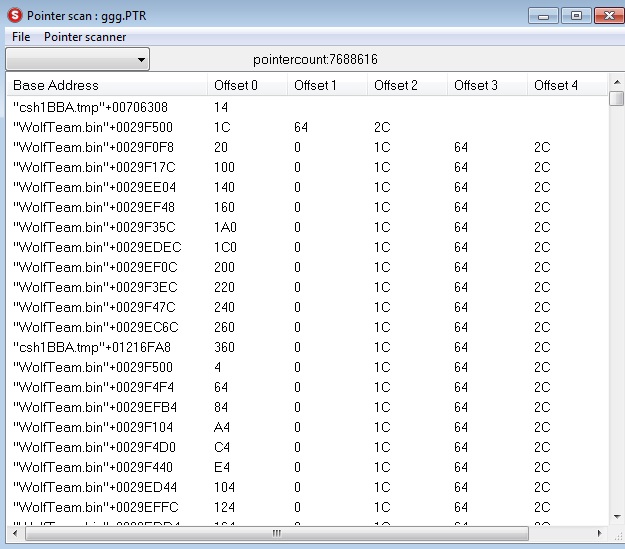The image size is (625, 549).
Task: Select row "WolfTeam.bin"+0029EE04
Action: (x=307, y=187)
